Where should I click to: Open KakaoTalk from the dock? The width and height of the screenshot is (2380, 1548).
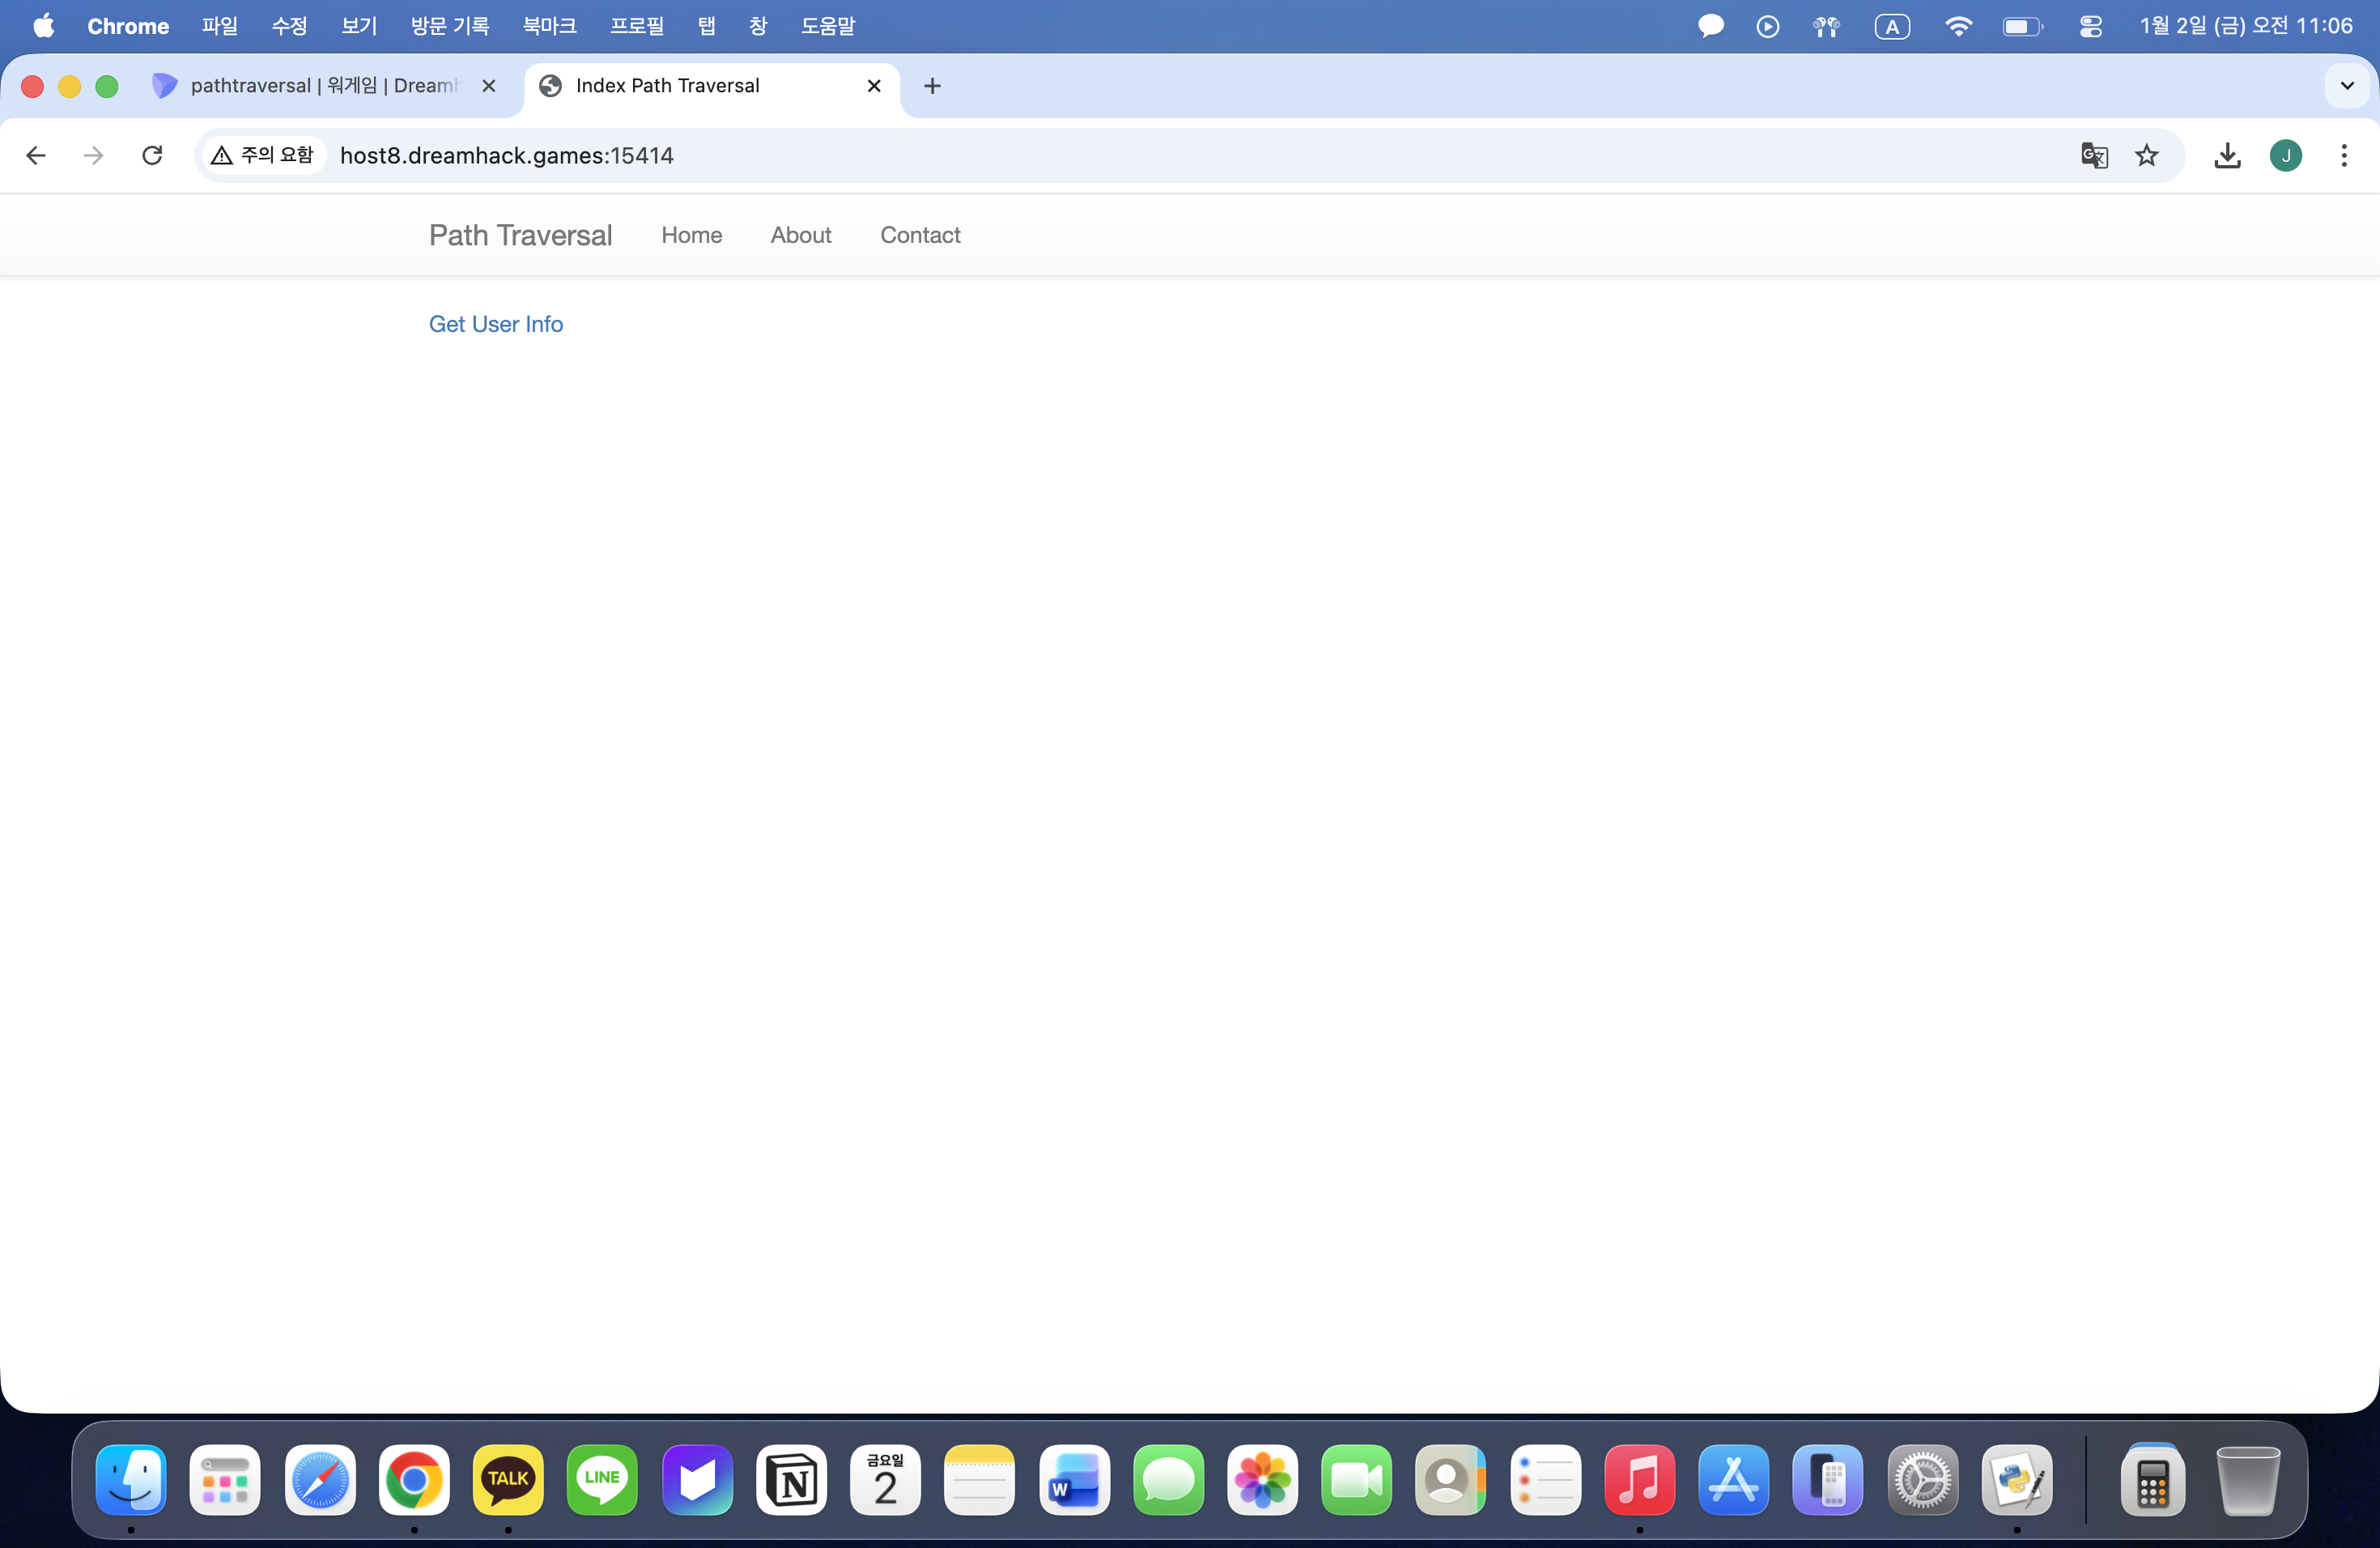[x=508, y=1479]
